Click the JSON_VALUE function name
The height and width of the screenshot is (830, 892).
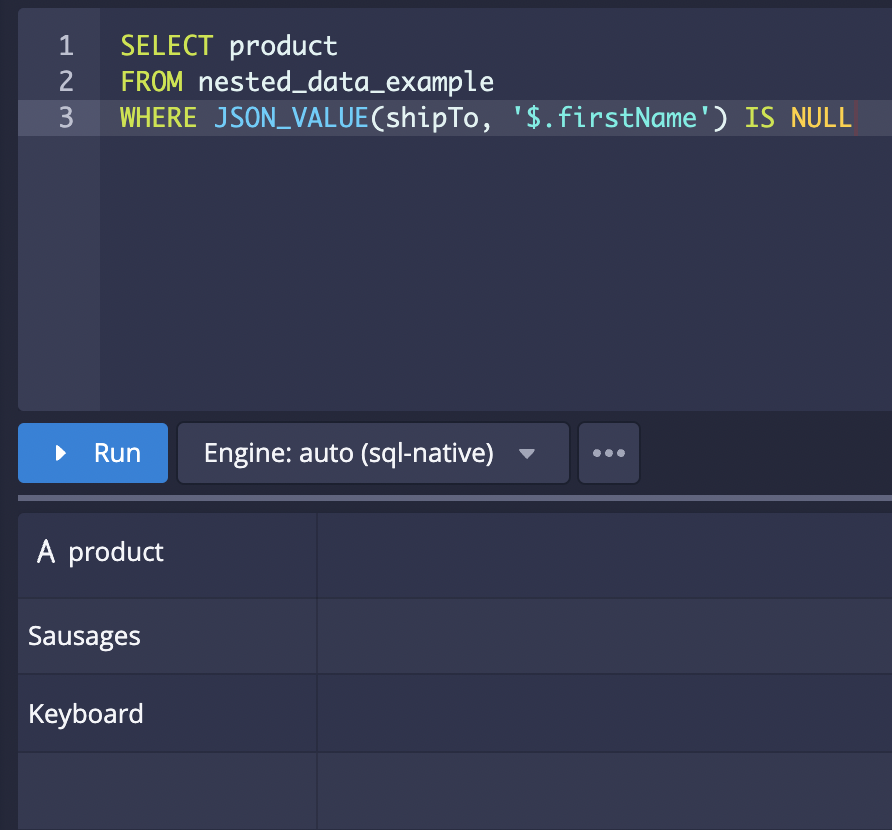click(x=291, y=117)
